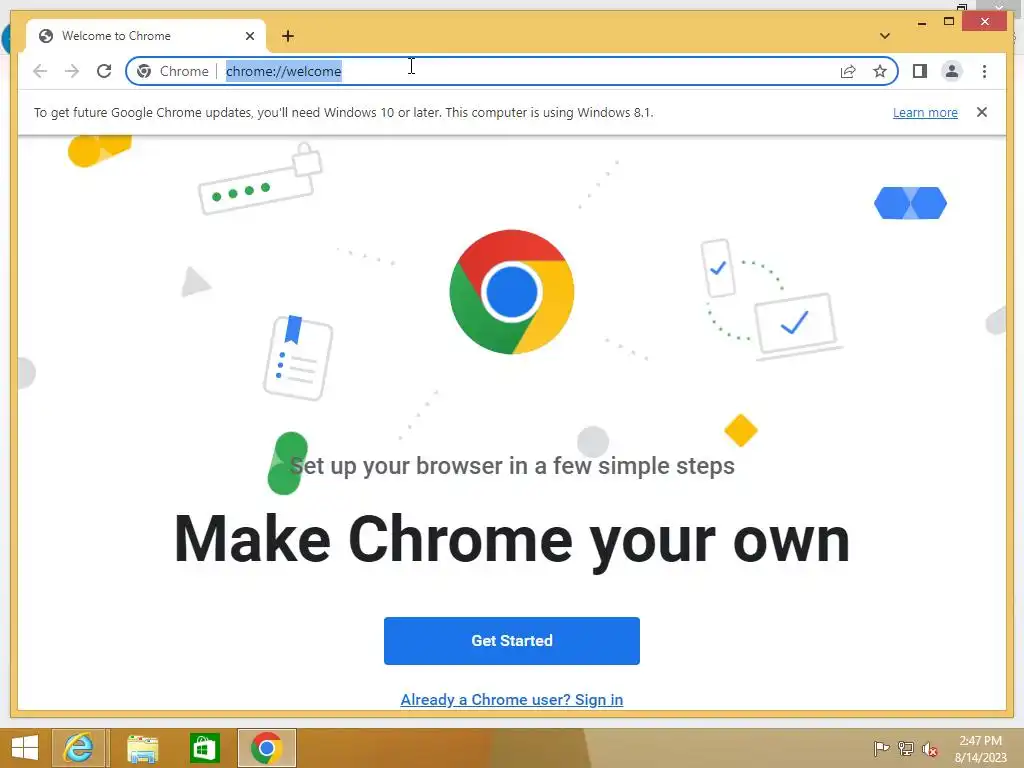
Task: Dismiss the Windows 8.1 update notice
Action: pos(982,112)
